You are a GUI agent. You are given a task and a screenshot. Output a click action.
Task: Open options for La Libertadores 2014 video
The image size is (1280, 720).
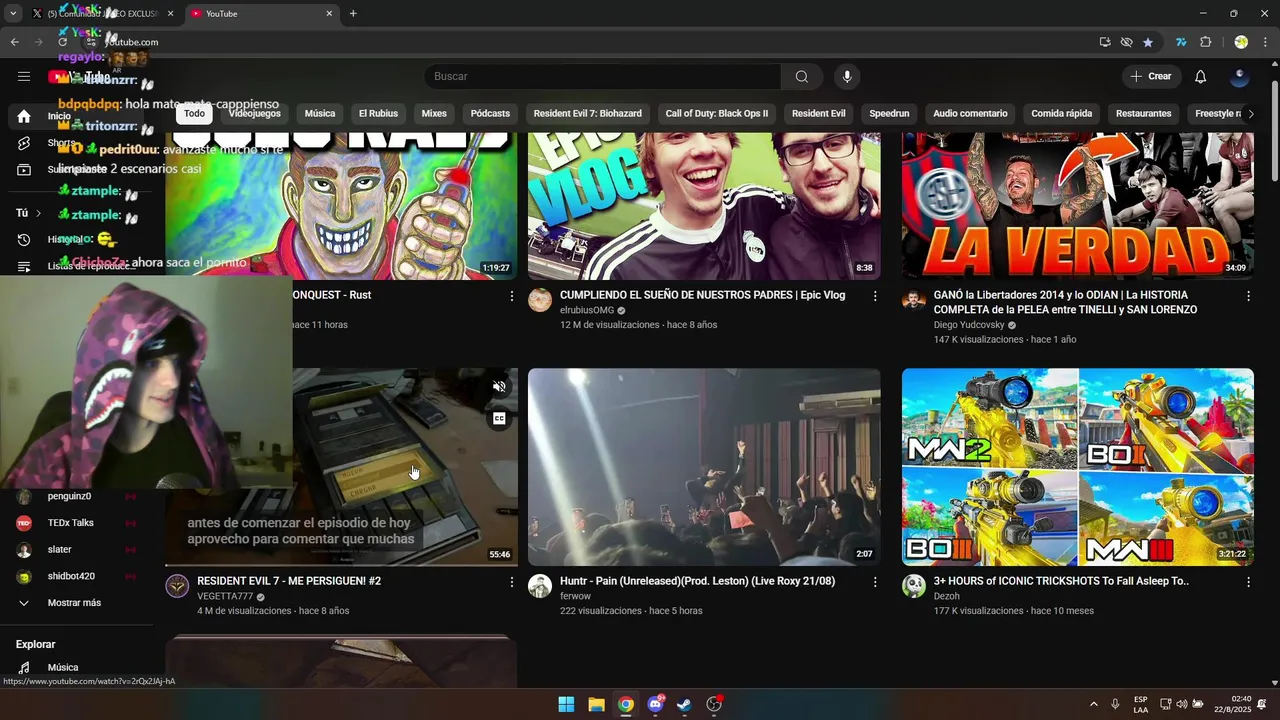(1248, 296)
